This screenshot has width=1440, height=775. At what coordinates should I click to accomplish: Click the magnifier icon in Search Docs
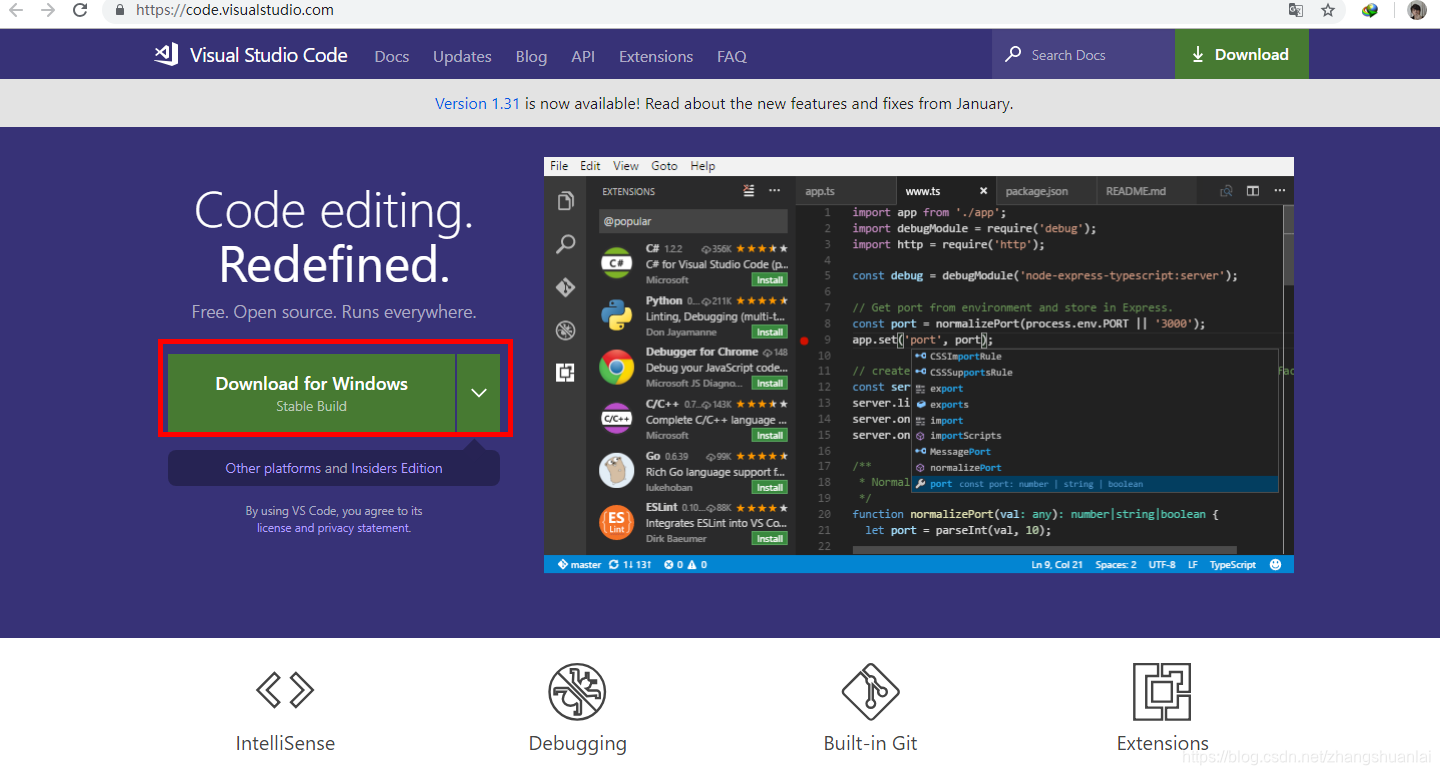tap(1013, 54)
